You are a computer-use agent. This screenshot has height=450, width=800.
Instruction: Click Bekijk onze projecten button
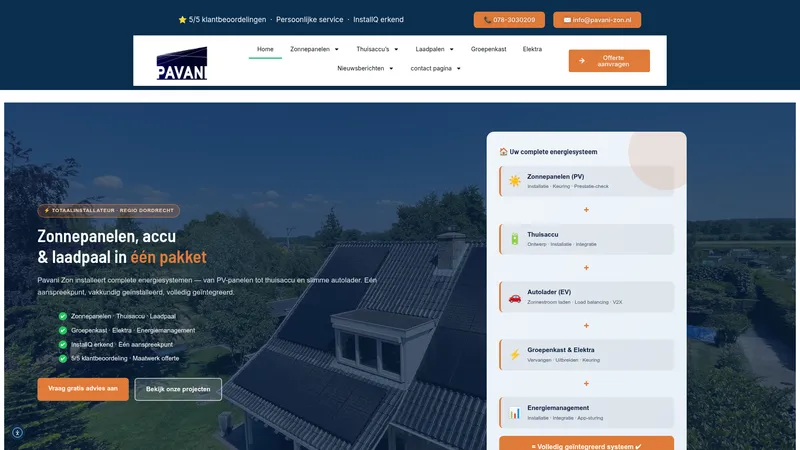point(178,389)
